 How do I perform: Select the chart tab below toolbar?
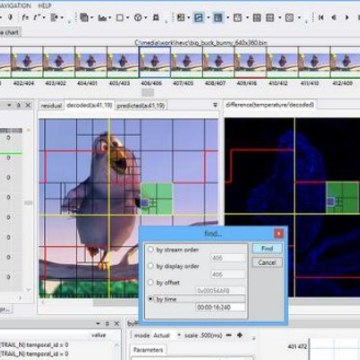point(10,32)
